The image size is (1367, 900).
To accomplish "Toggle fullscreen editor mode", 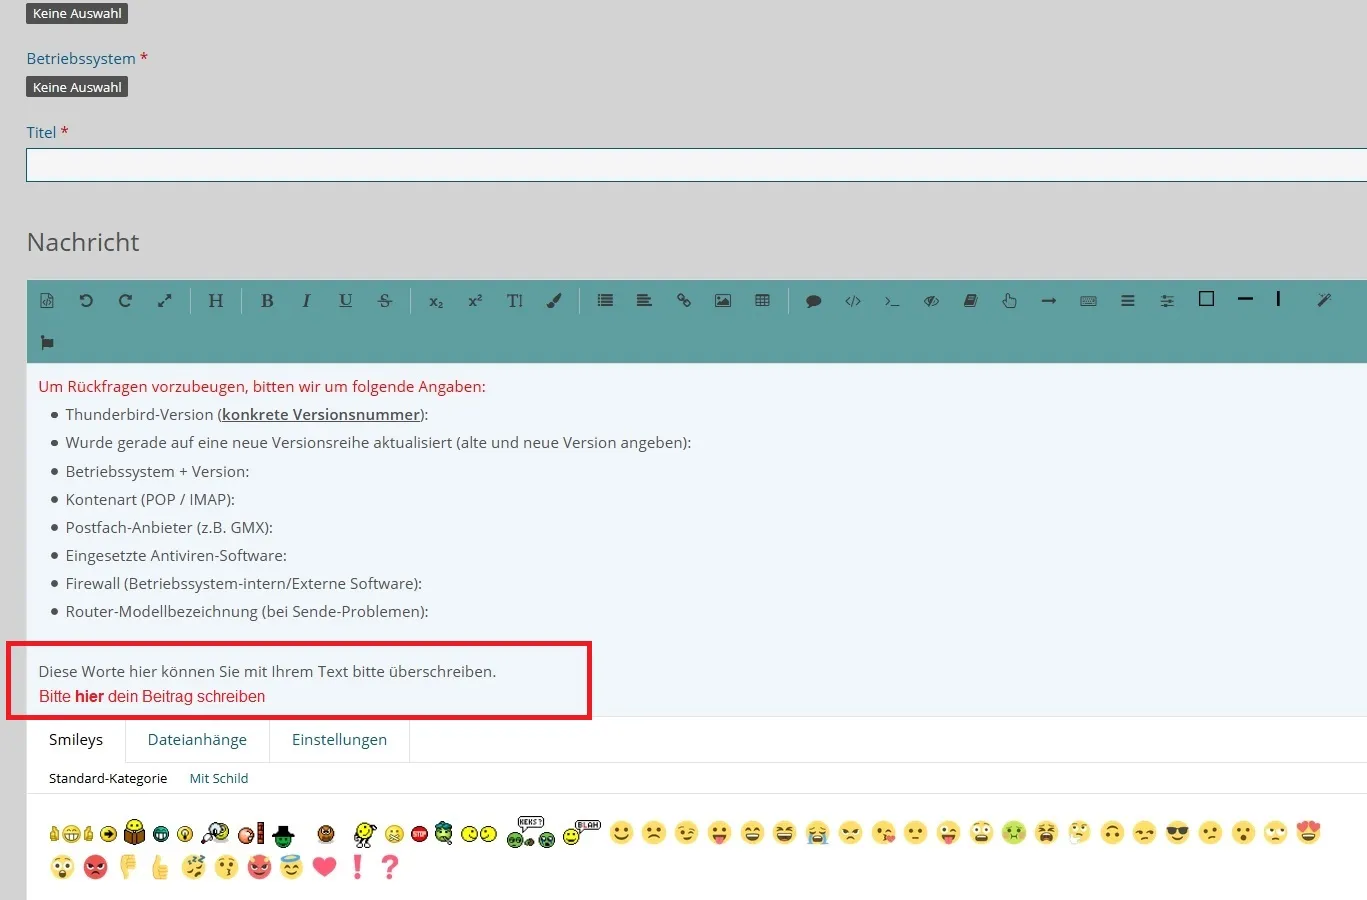I will click(165, 300).
